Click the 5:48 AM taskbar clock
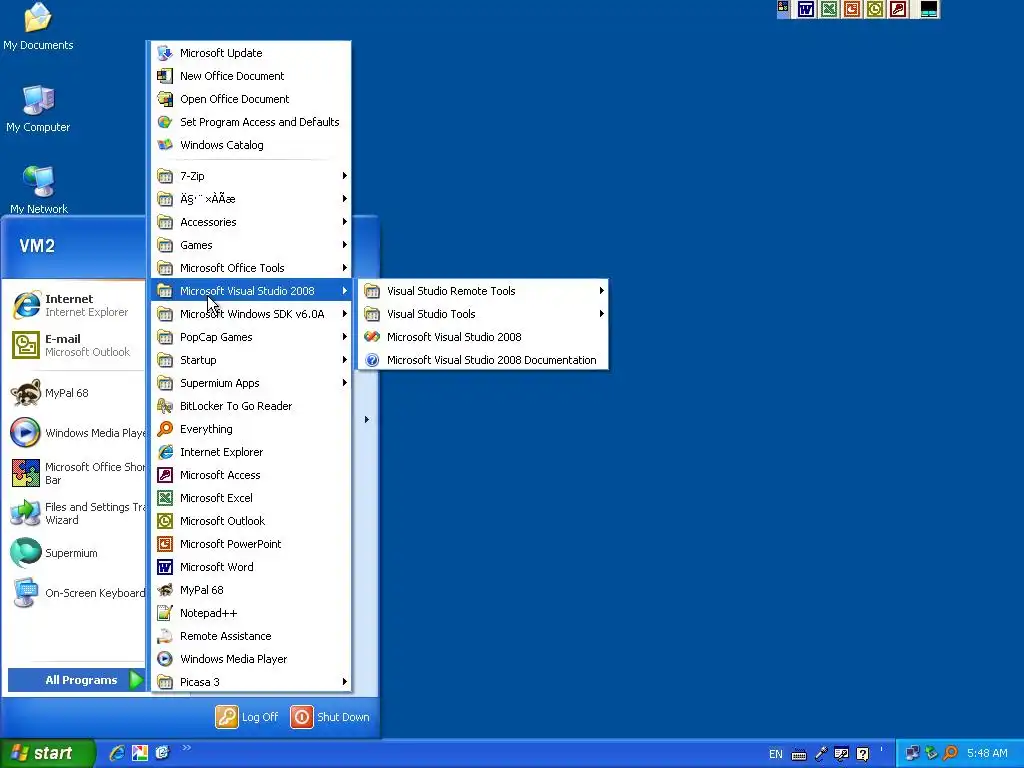Viewport: 1024px width, 768px height. point(987,753)
